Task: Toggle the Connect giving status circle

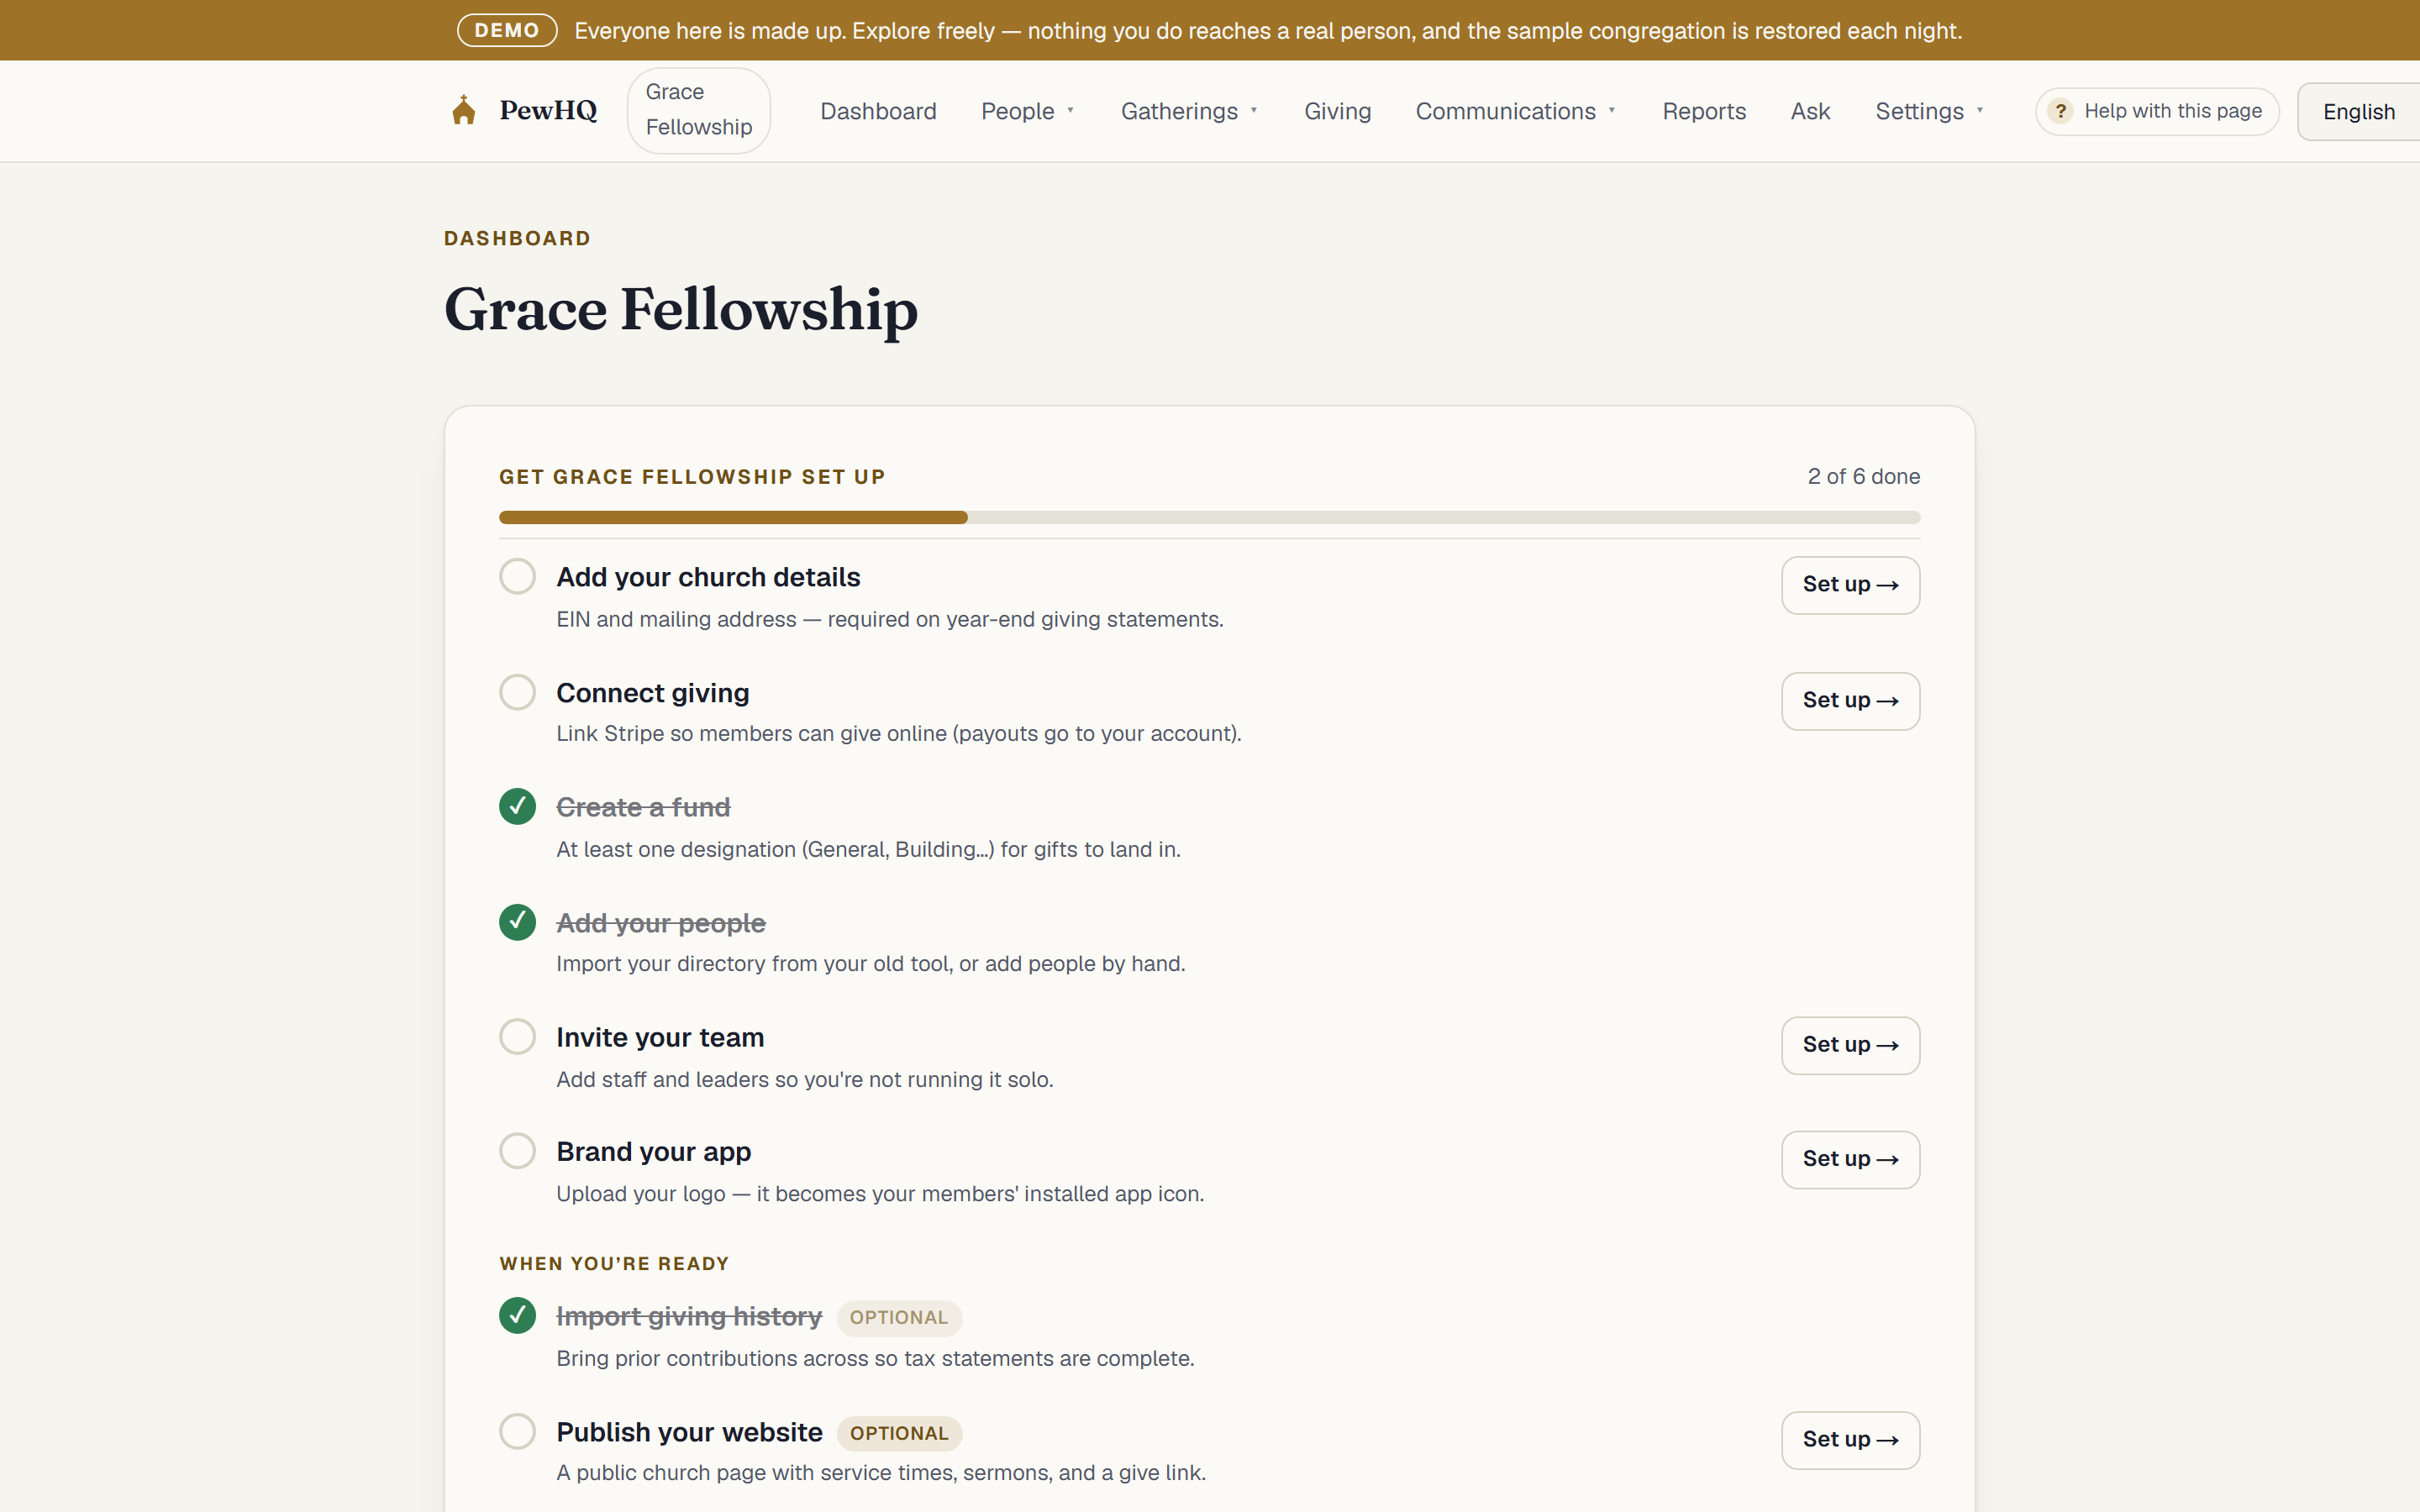Action: 517,692
